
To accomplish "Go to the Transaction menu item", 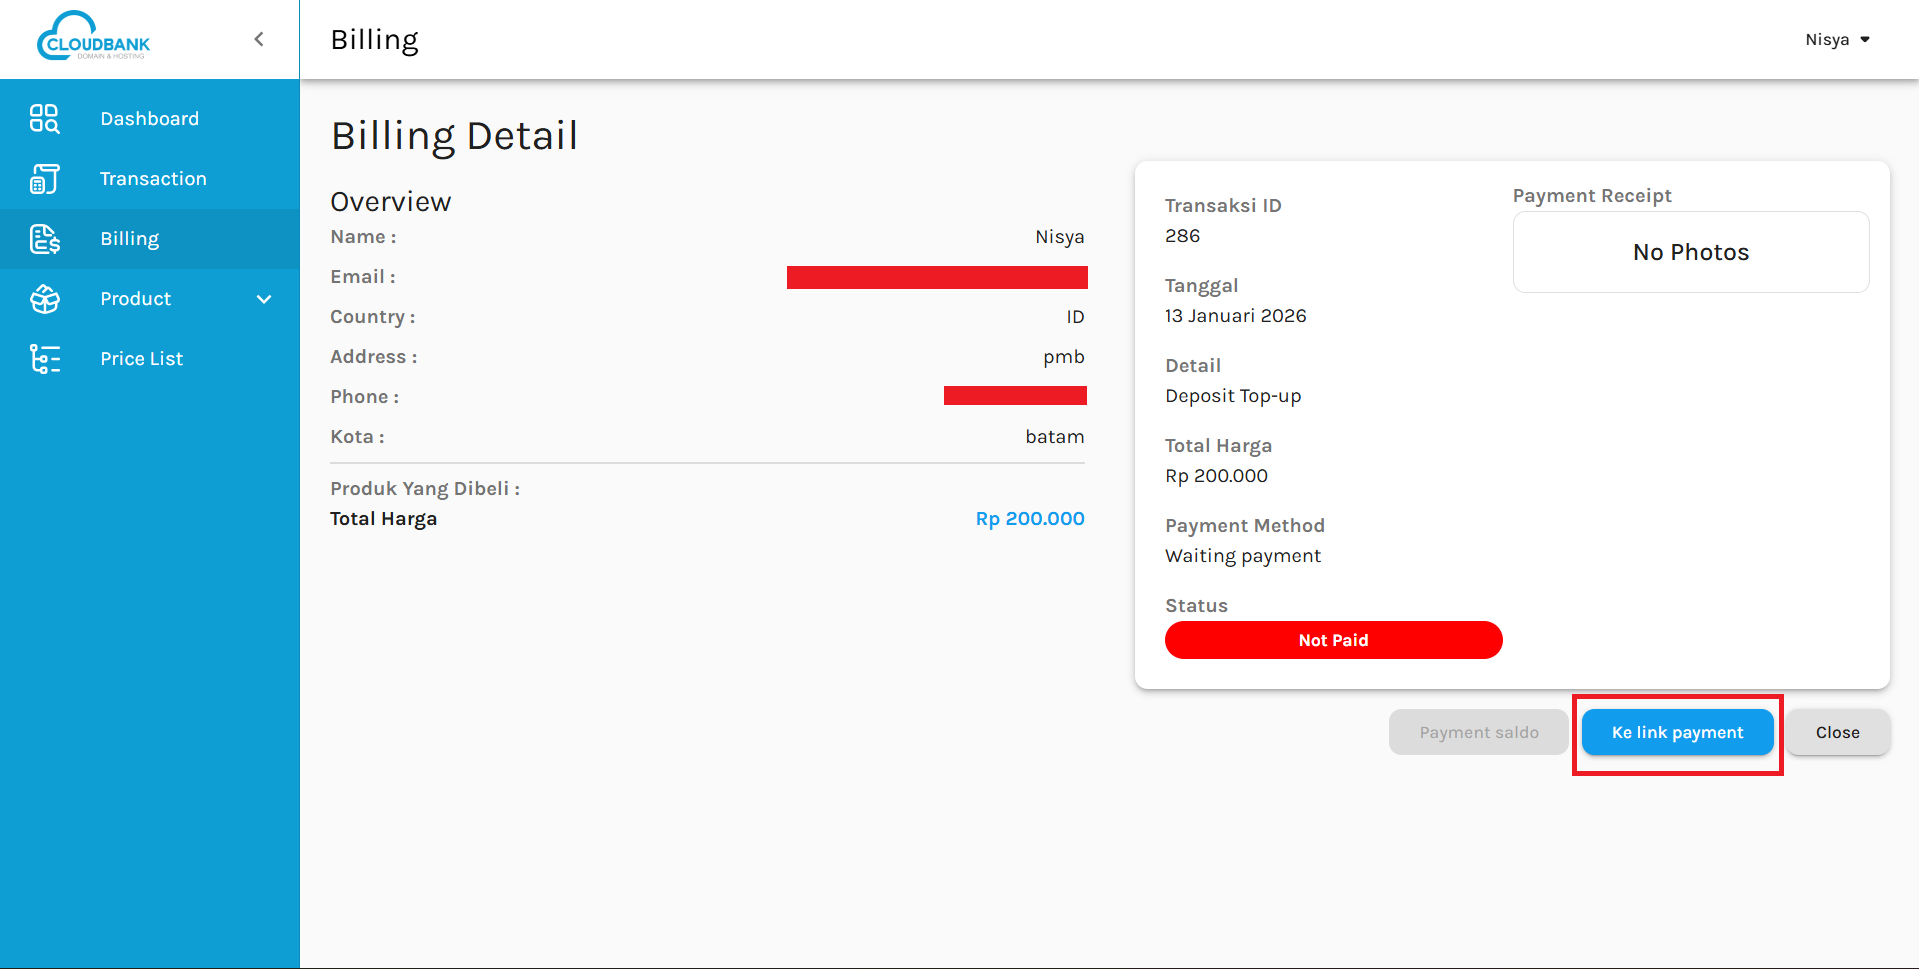I will click(x=153, y=179).
